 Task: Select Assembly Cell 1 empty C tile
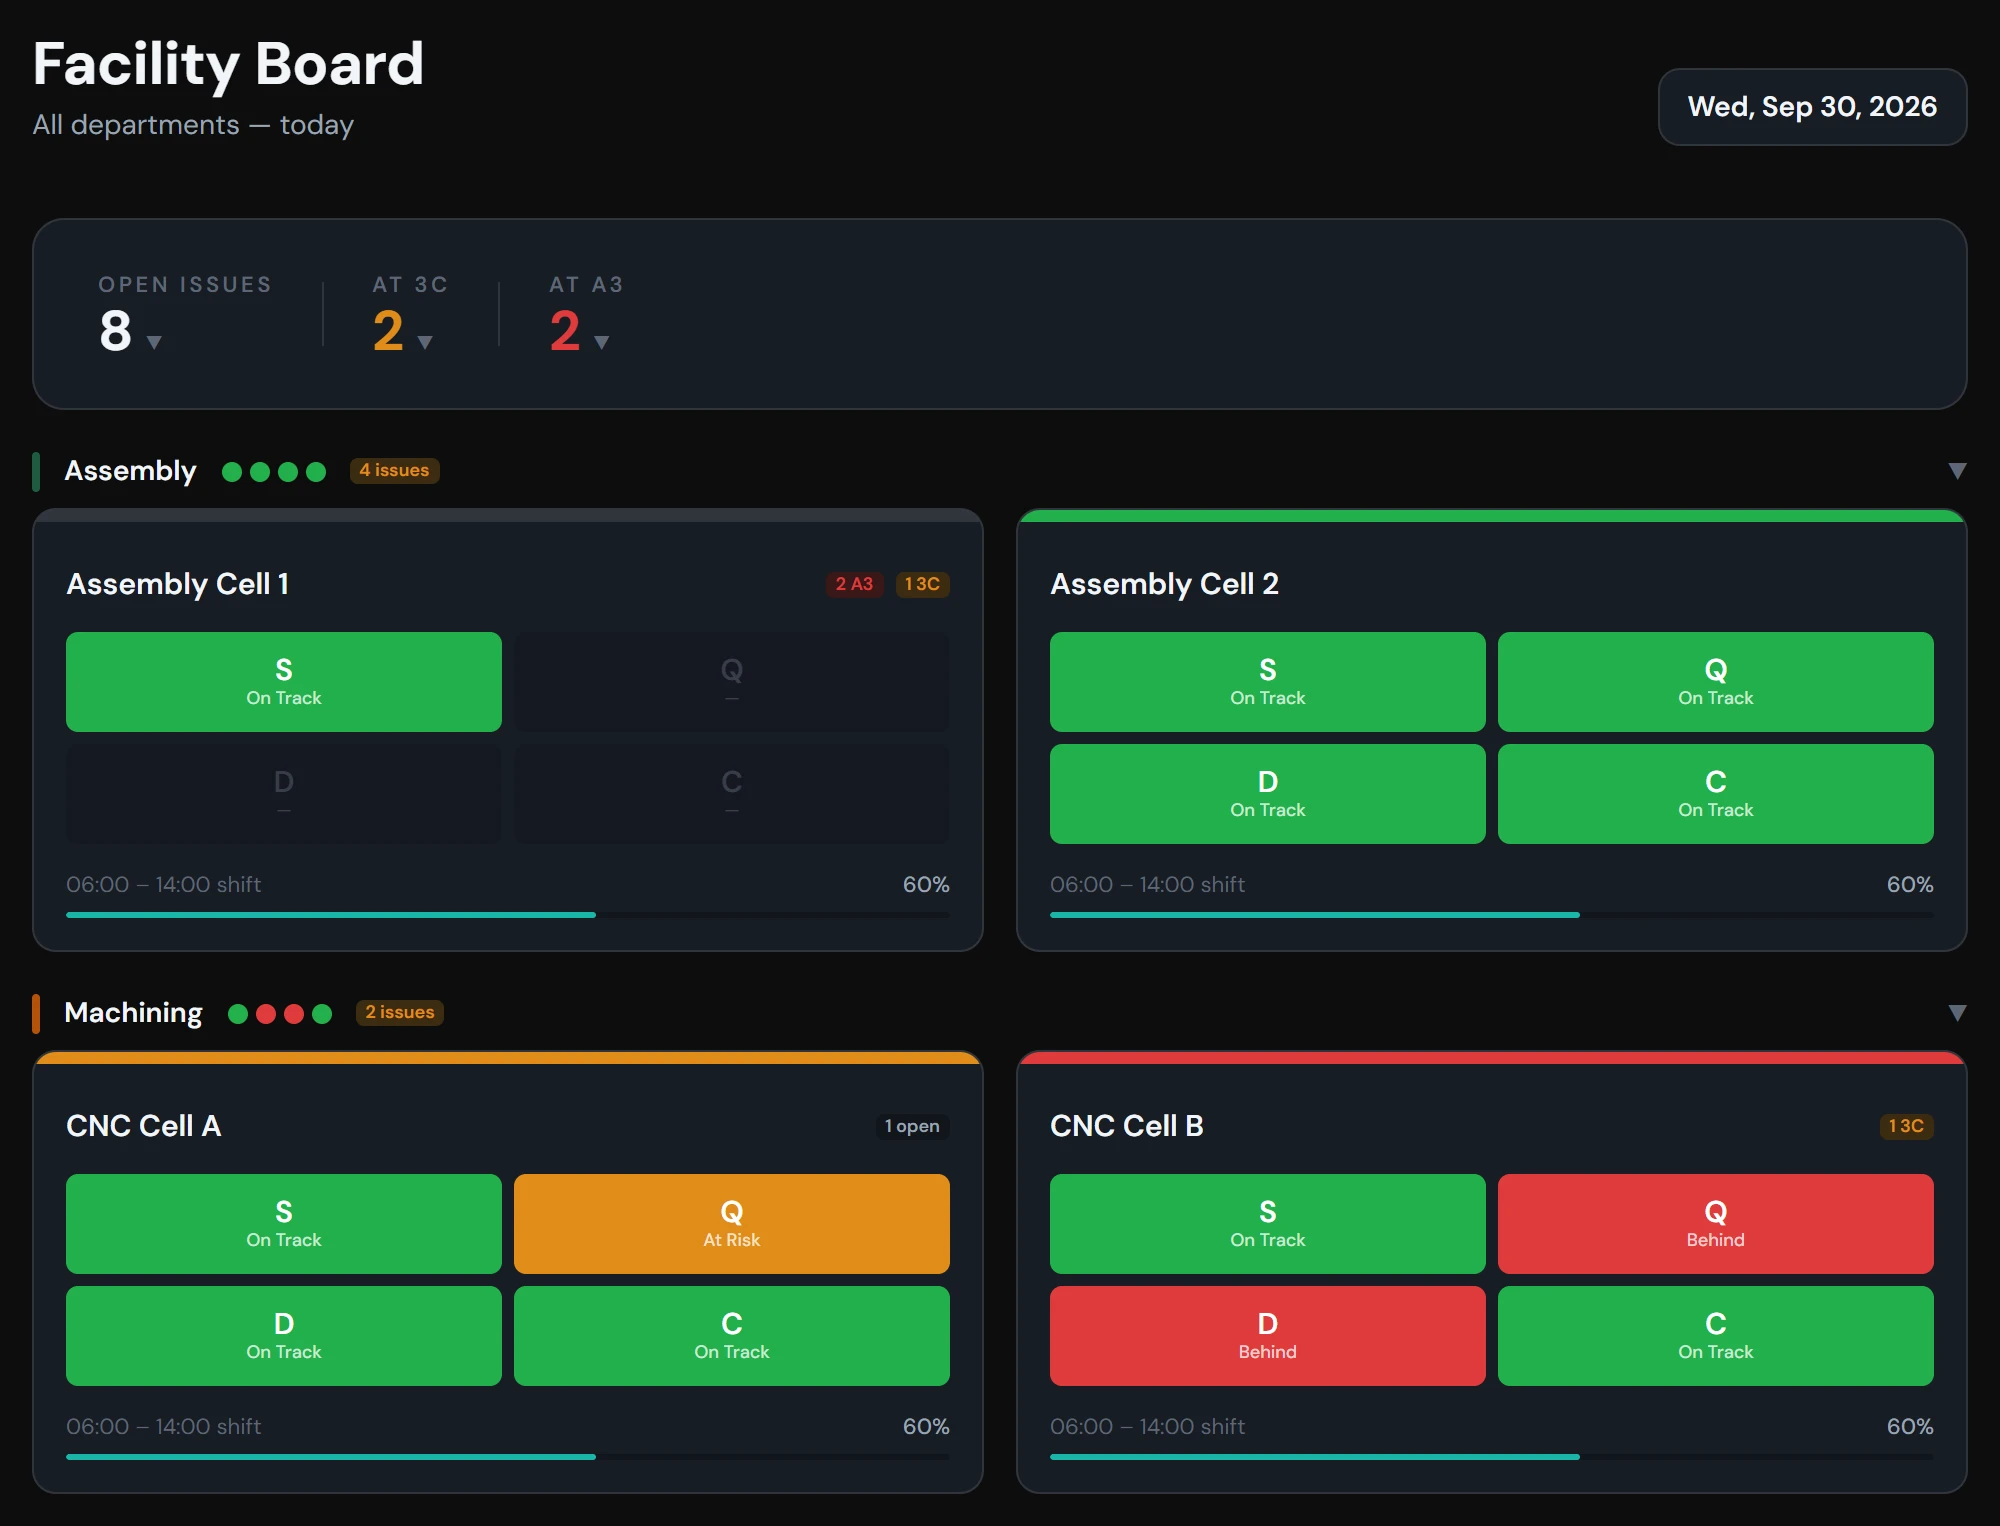click(732, 794)
